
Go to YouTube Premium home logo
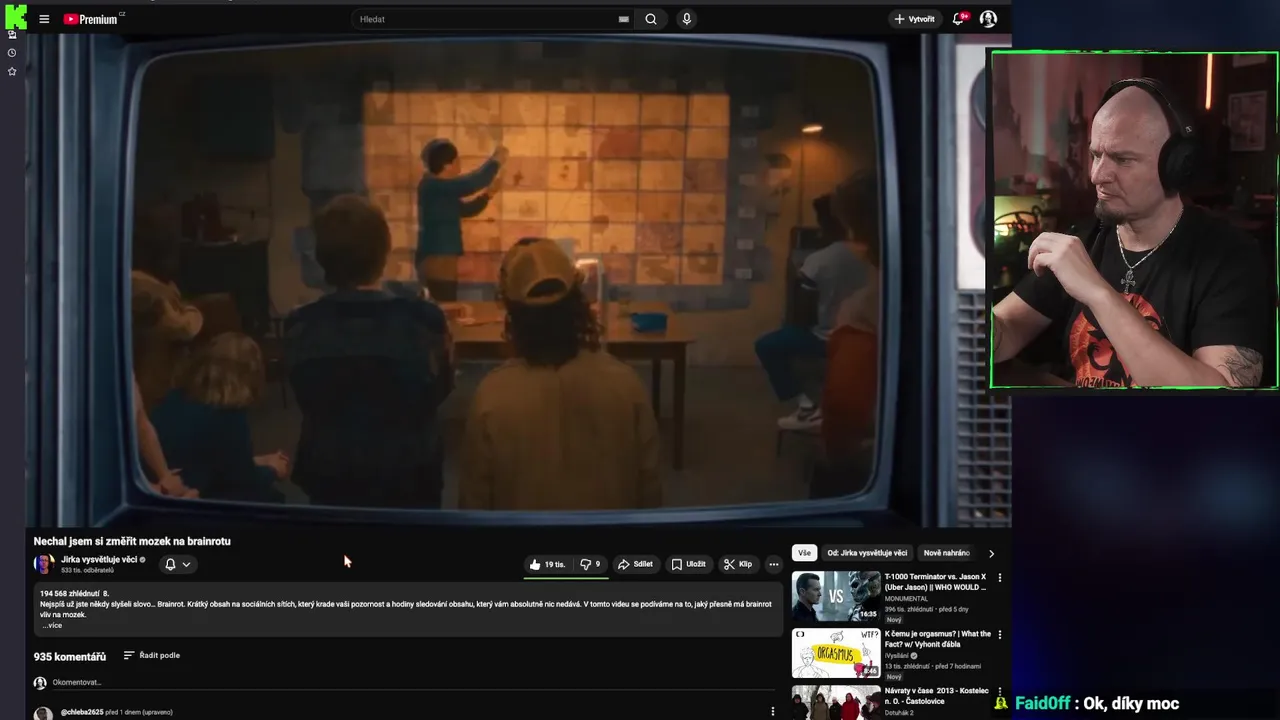[93, 19]
